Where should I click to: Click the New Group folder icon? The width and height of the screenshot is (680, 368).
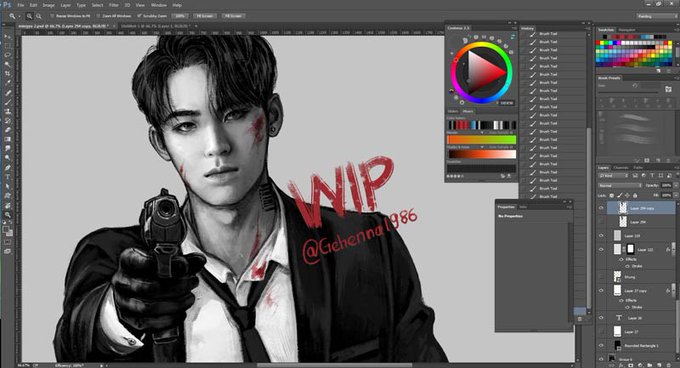(x=651, y=365)
